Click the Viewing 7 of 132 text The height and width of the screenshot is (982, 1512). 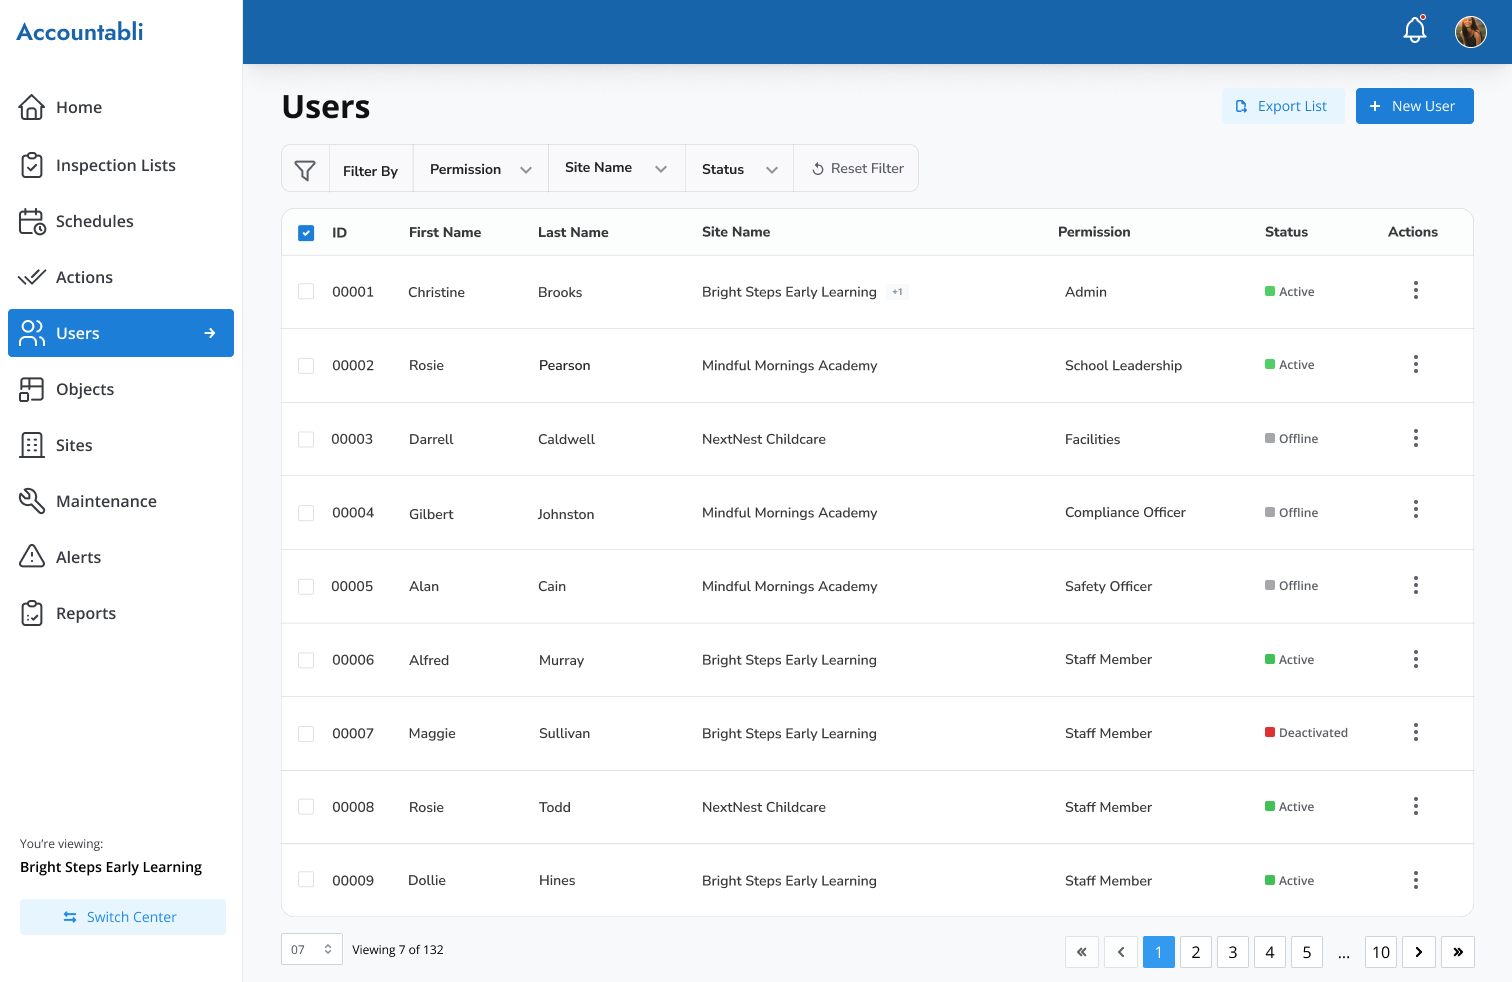[x=398, y=950]
